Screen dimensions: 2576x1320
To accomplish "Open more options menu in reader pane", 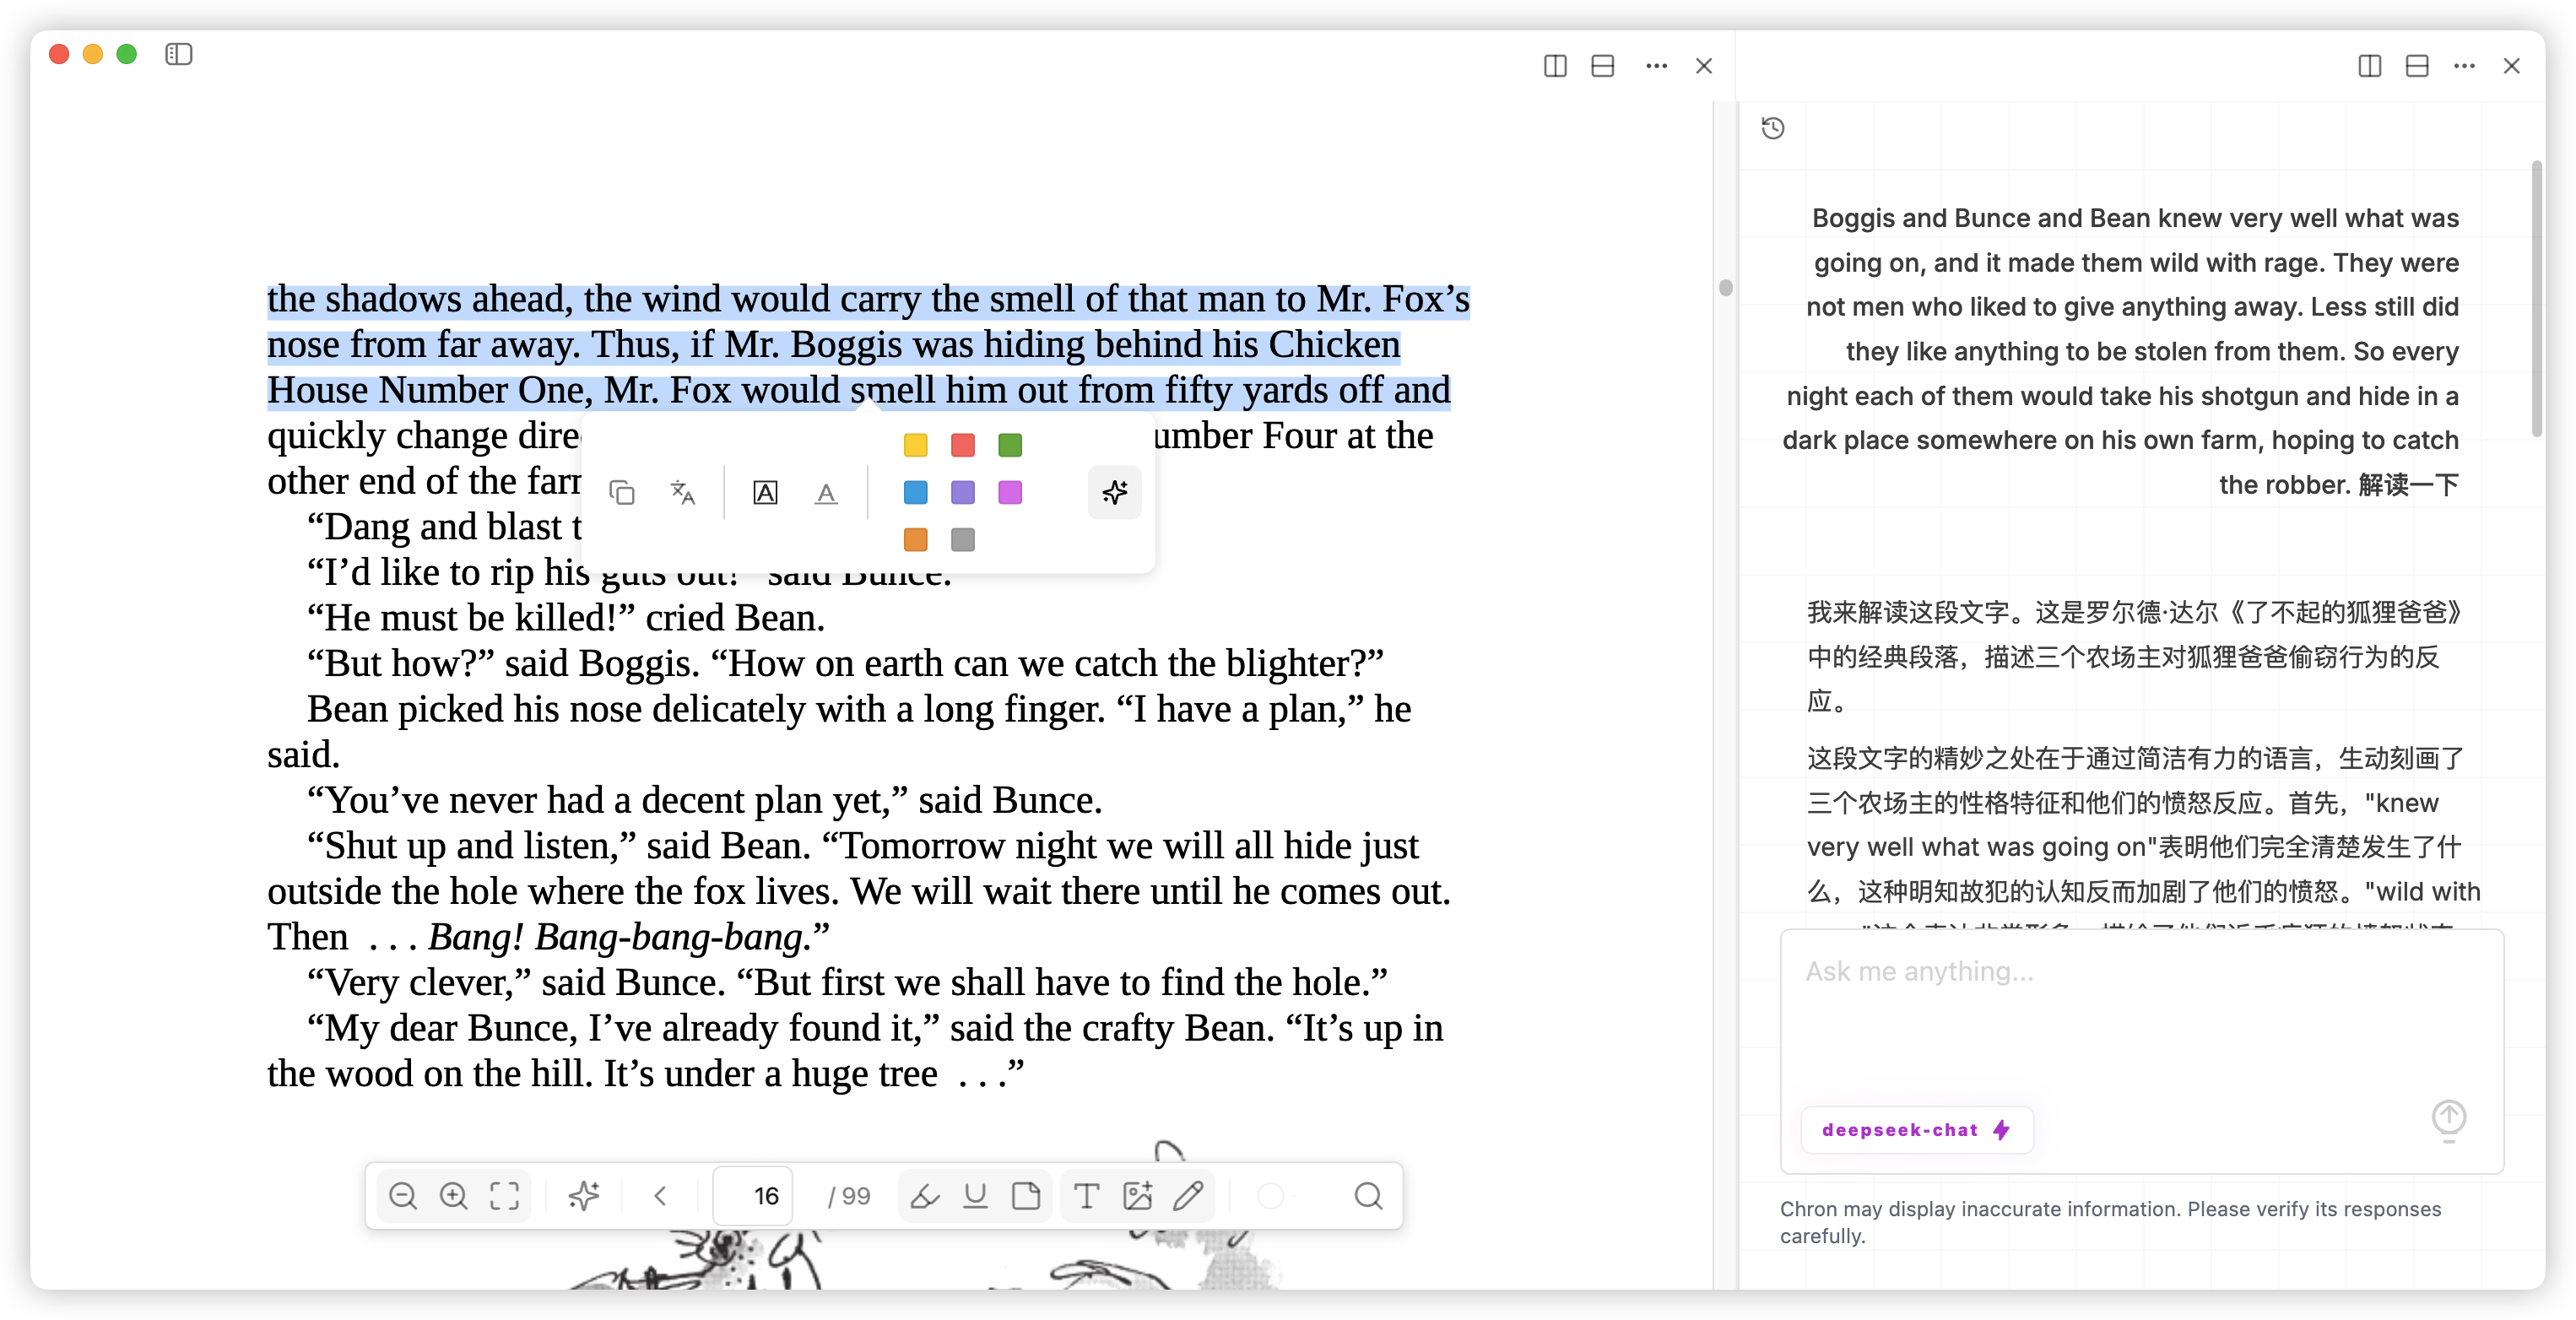I will [x=1656, y=66].
